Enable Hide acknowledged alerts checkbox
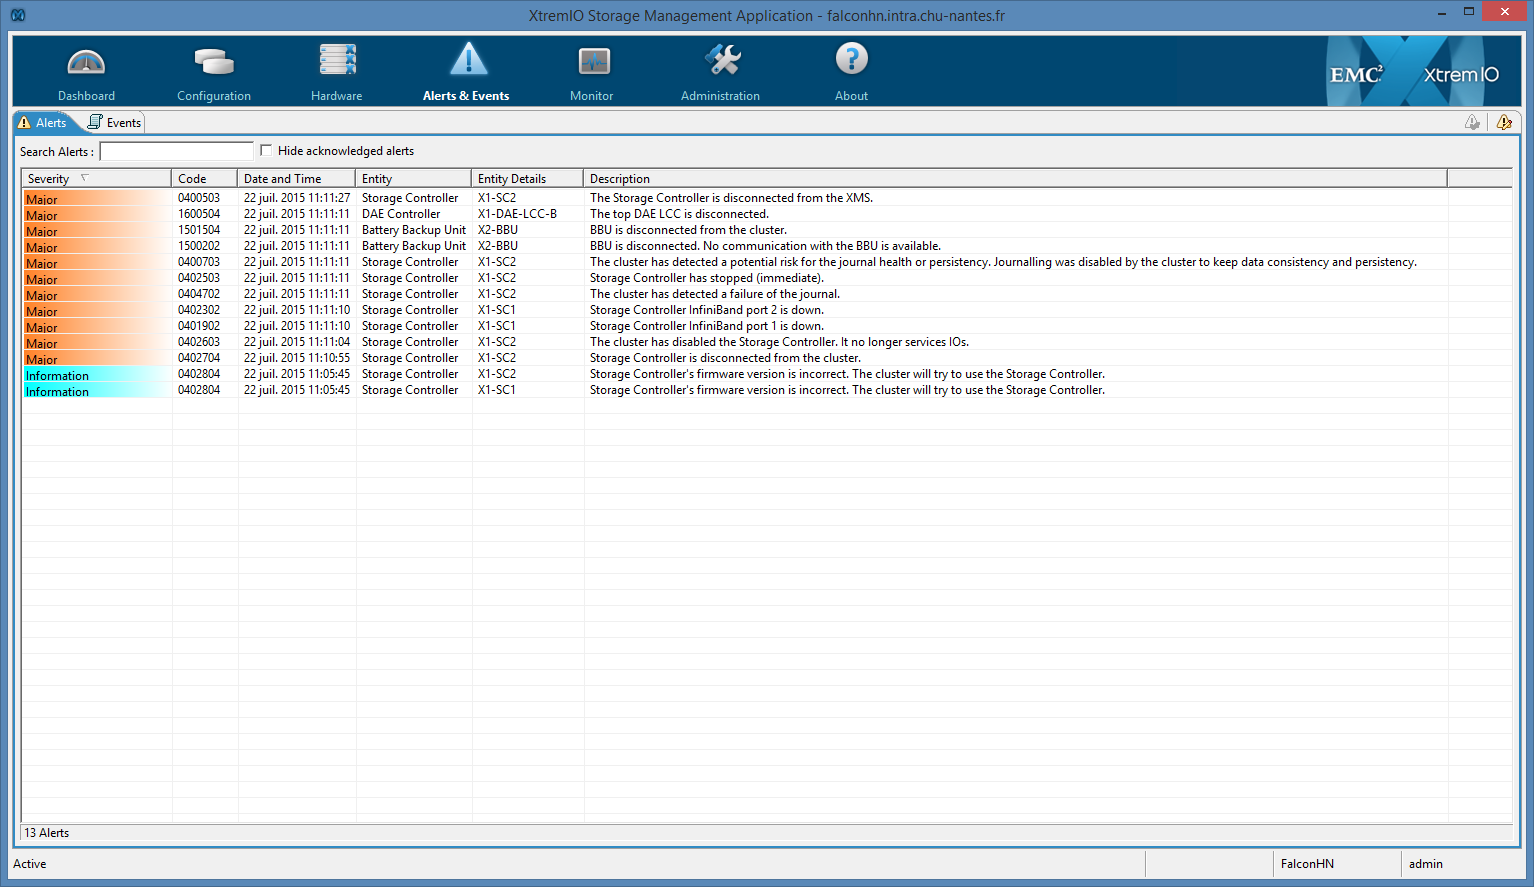Viewport: 1534px width, 887px height. 266,150
